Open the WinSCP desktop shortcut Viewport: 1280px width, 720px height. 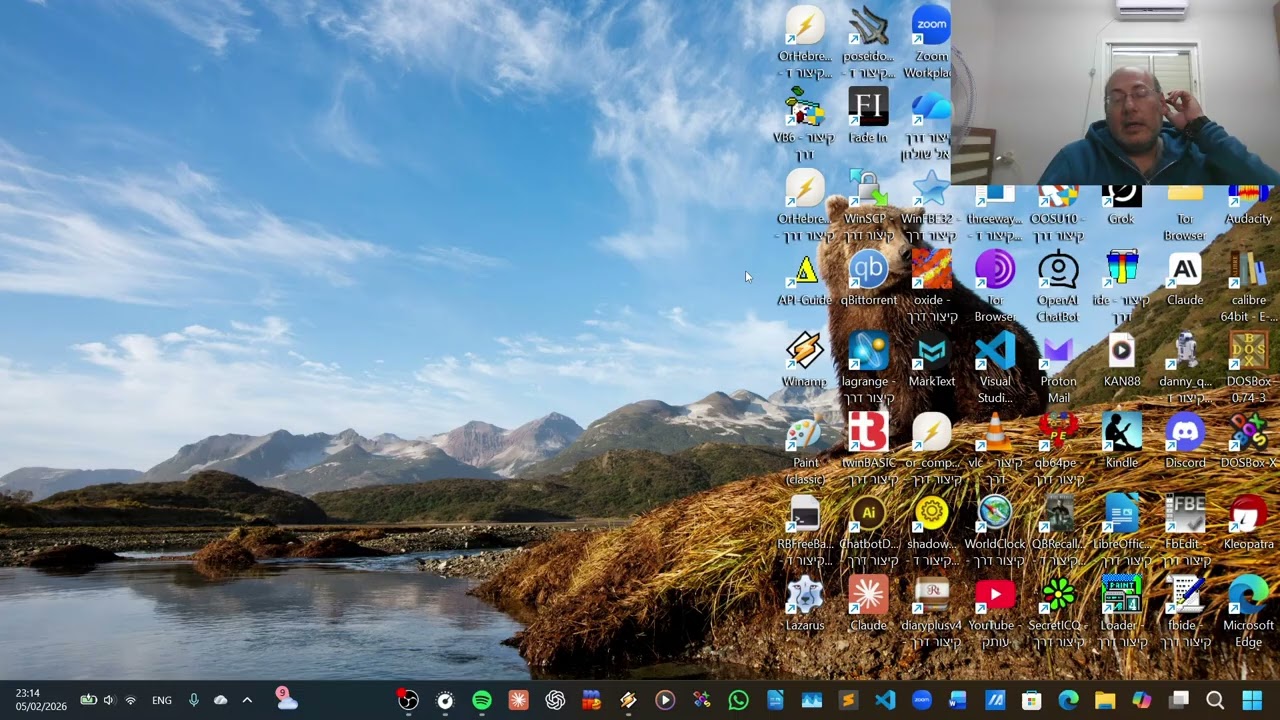tap(866, 205)
